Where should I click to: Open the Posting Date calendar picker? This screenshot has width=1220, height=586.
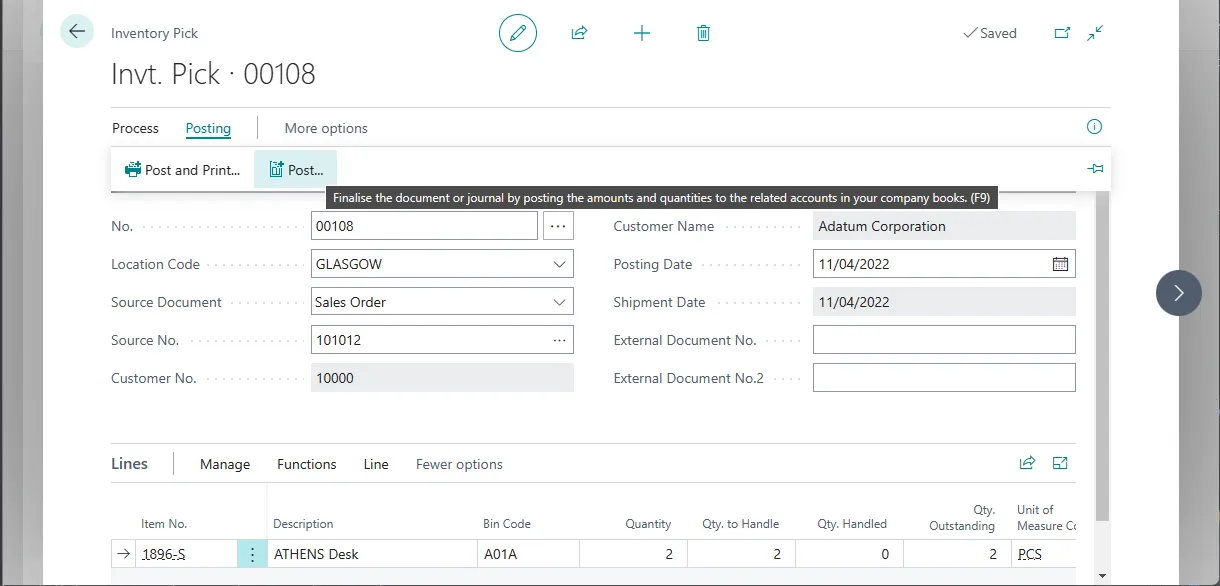(1060, 264)
